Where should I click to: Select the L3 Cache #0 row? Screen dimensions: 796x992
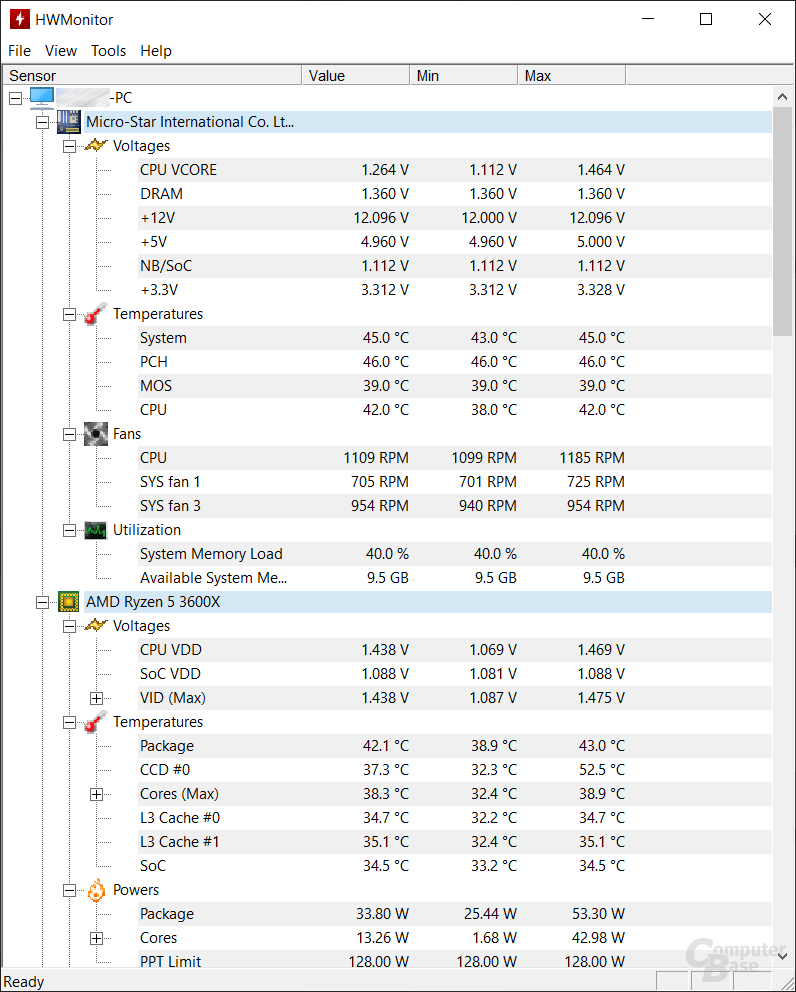tap(455, 818)
